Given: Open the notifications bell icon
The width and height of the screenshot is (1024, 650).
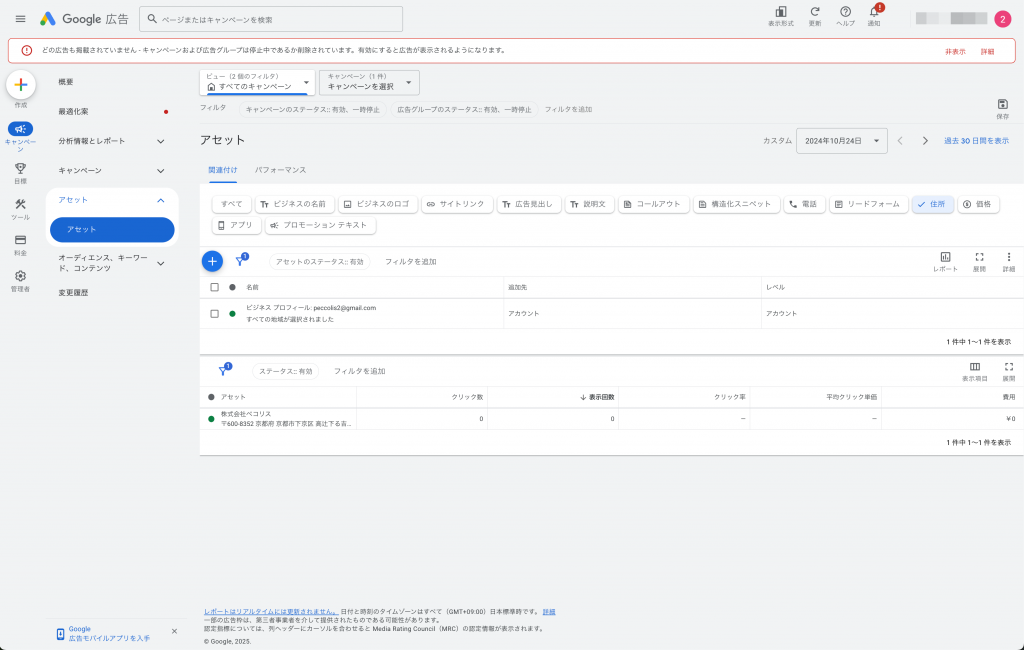Looking at the screenshot, I should 874,12.
